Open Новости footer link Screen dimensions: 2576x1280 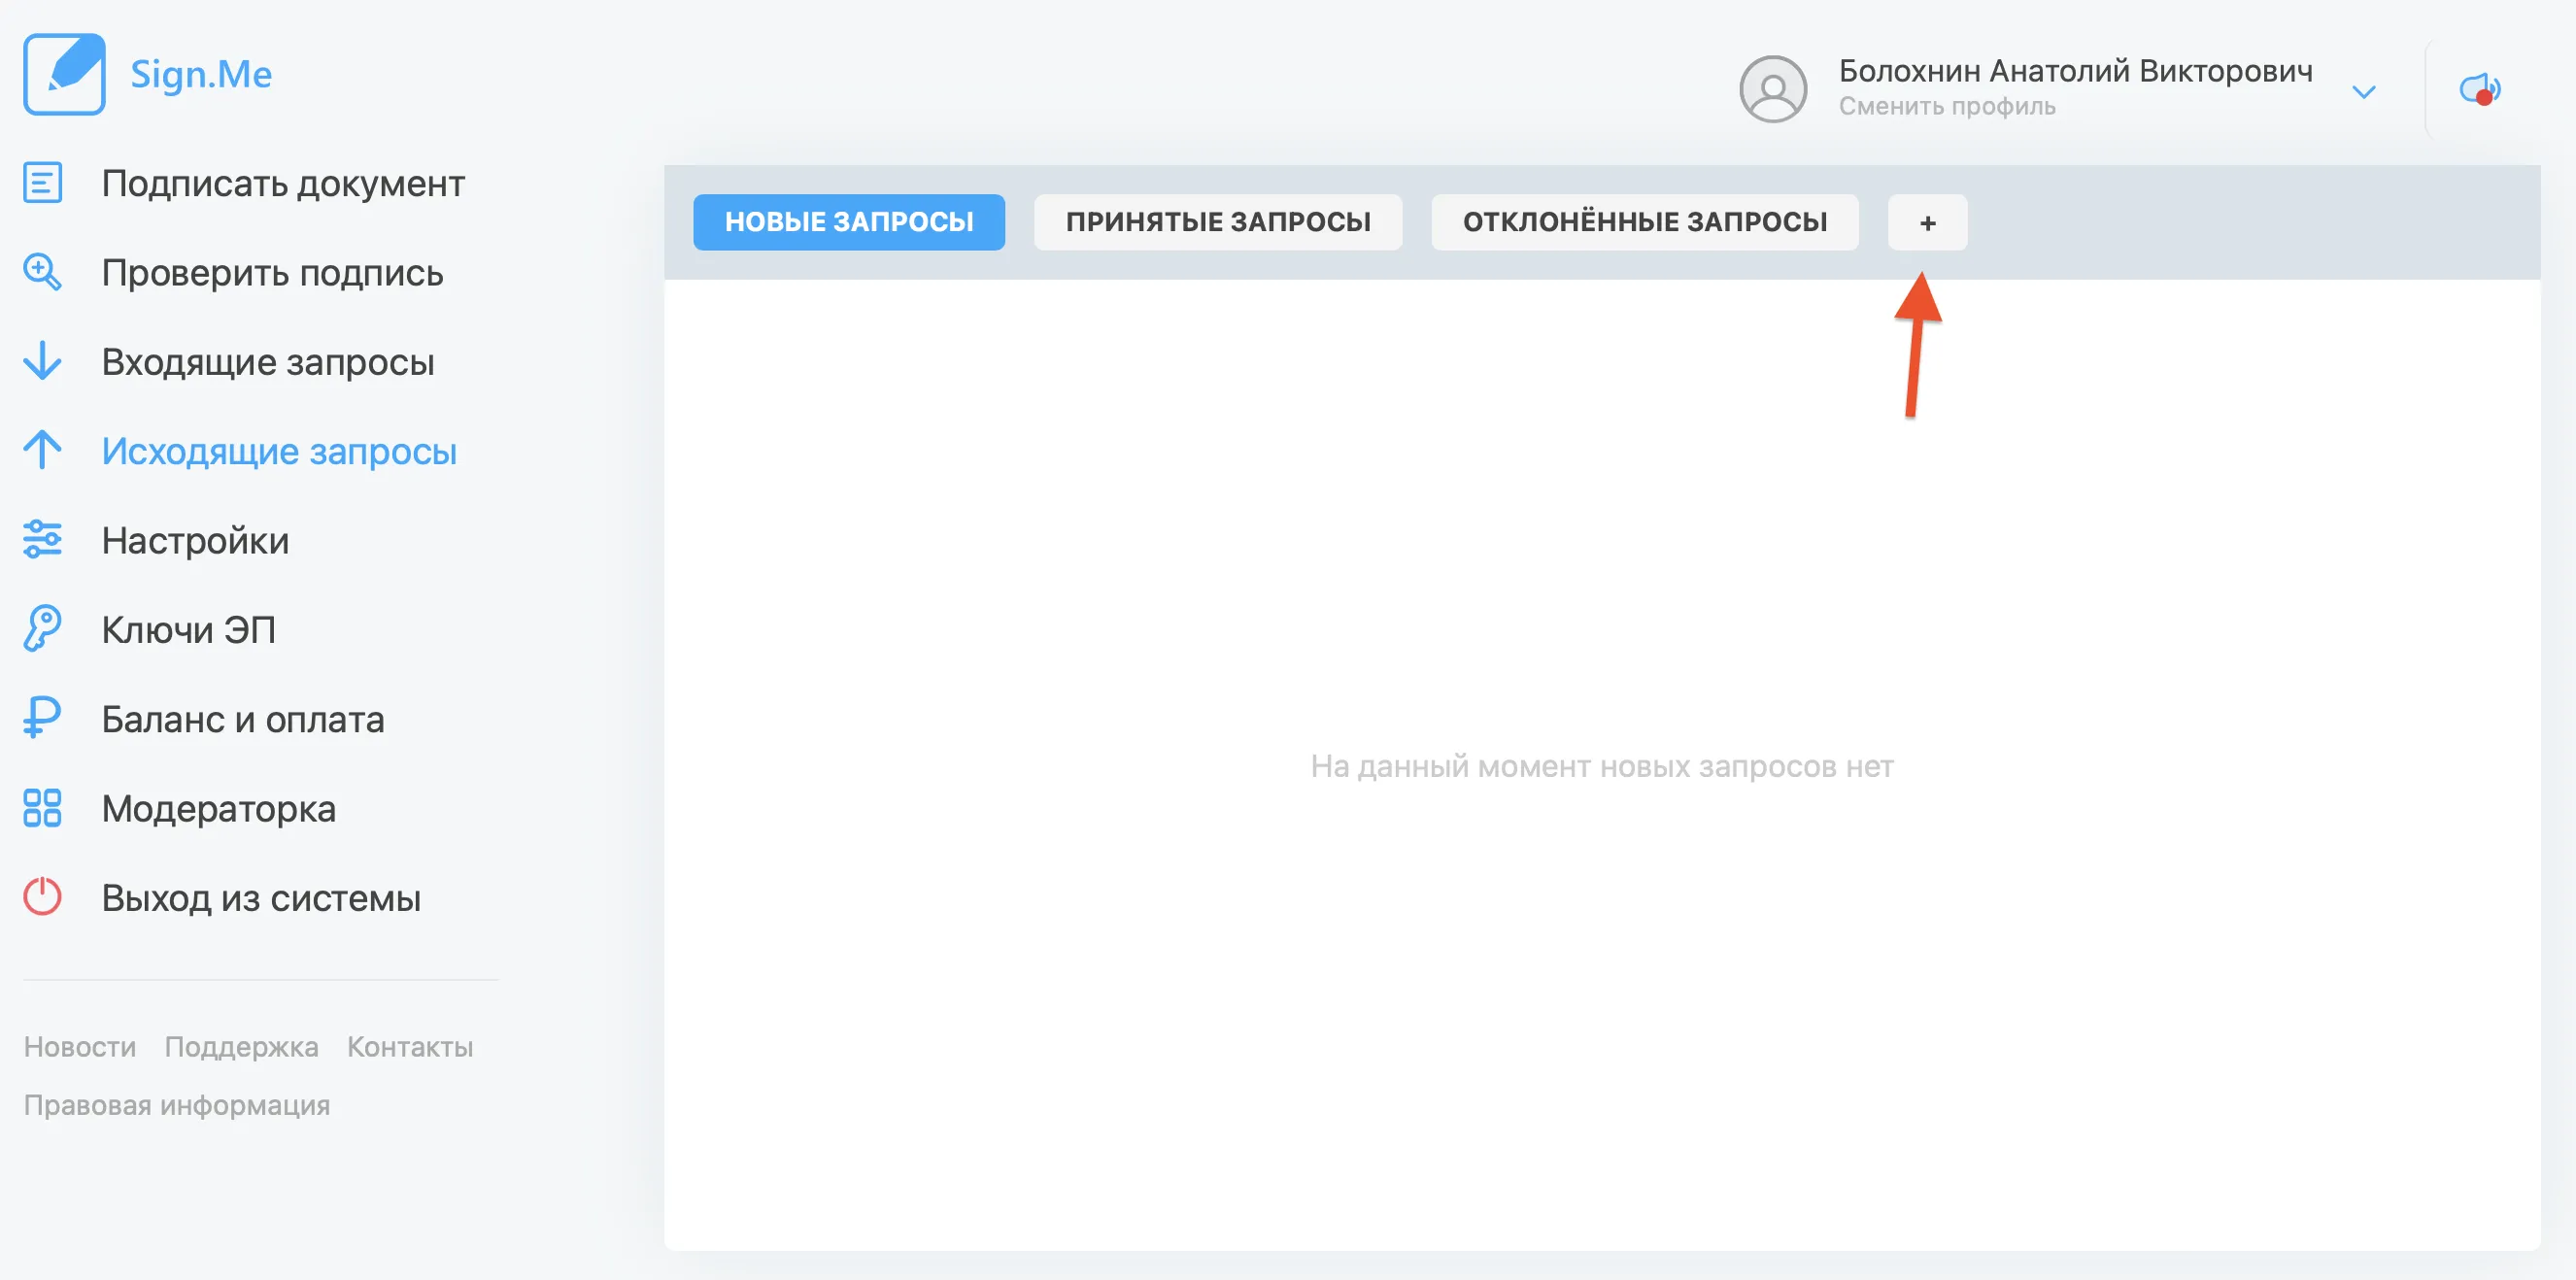tap(80, 1047)
